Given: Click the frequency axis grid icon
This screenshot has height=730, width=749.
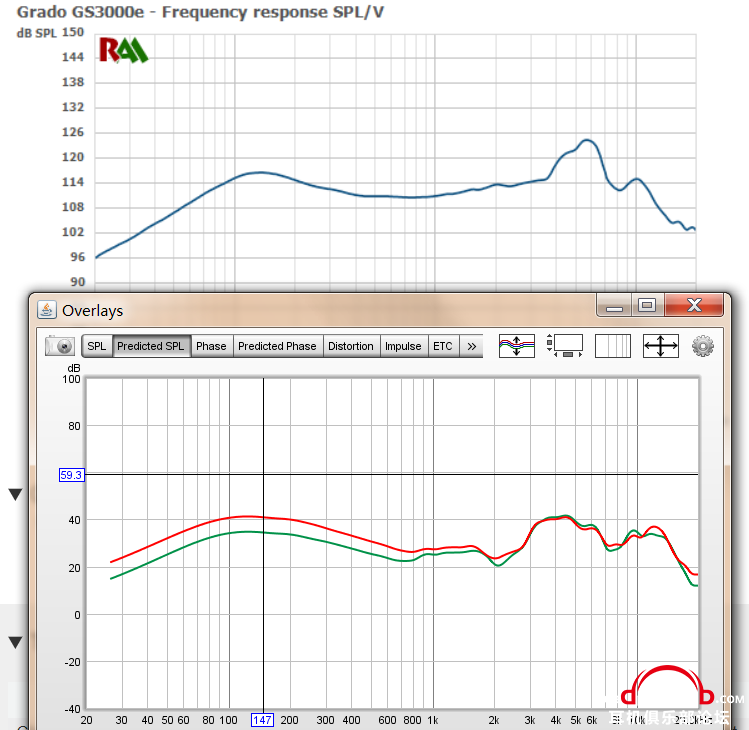Looking at the screenshot, I should [x=613, y=345].
